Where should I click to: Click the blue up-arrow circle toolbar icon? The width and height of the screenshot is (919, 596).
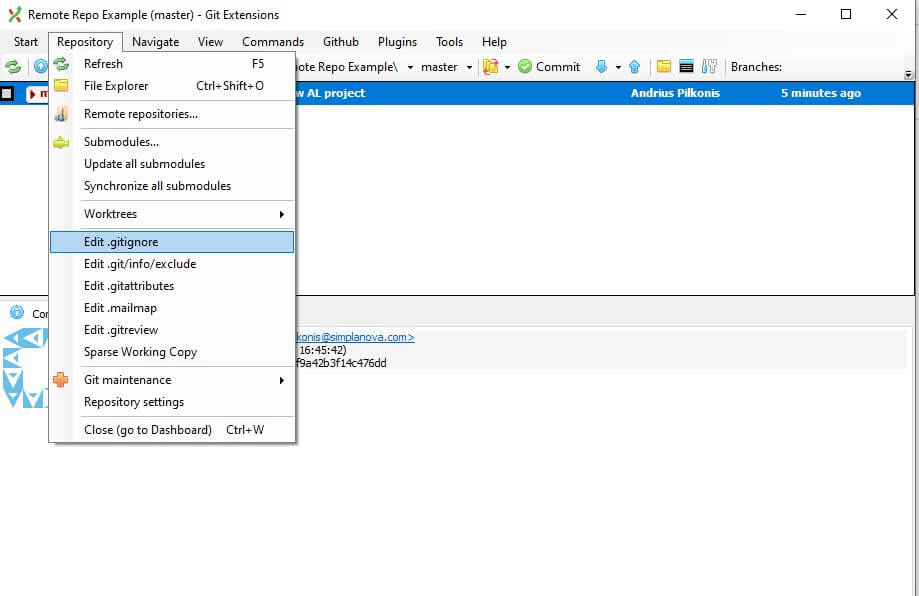tap(40, 67)
